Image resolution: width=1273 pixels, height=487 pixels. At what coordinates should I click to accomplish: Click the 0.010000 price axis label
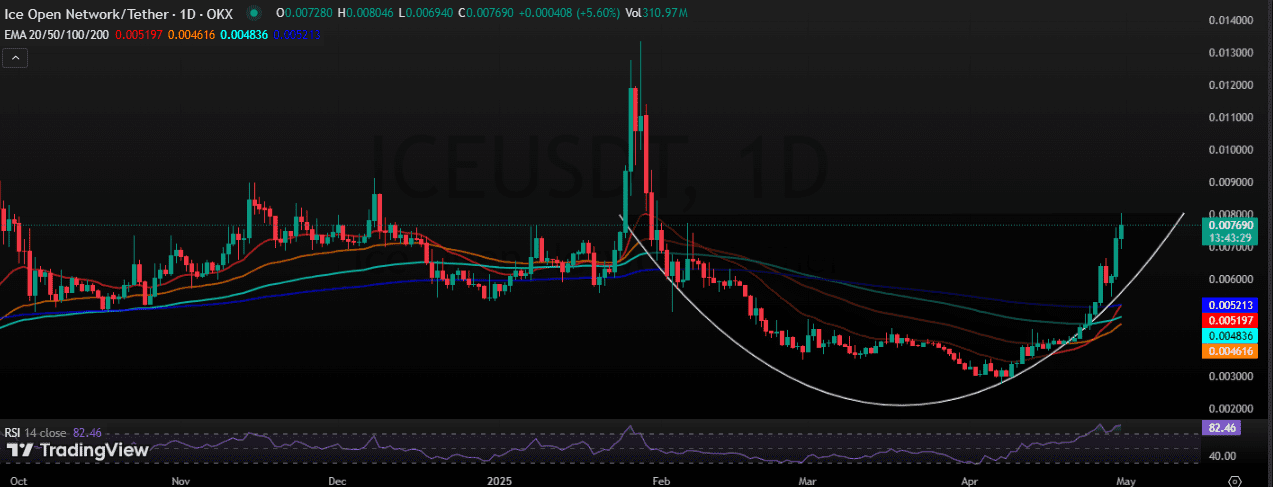[1231, 150]
